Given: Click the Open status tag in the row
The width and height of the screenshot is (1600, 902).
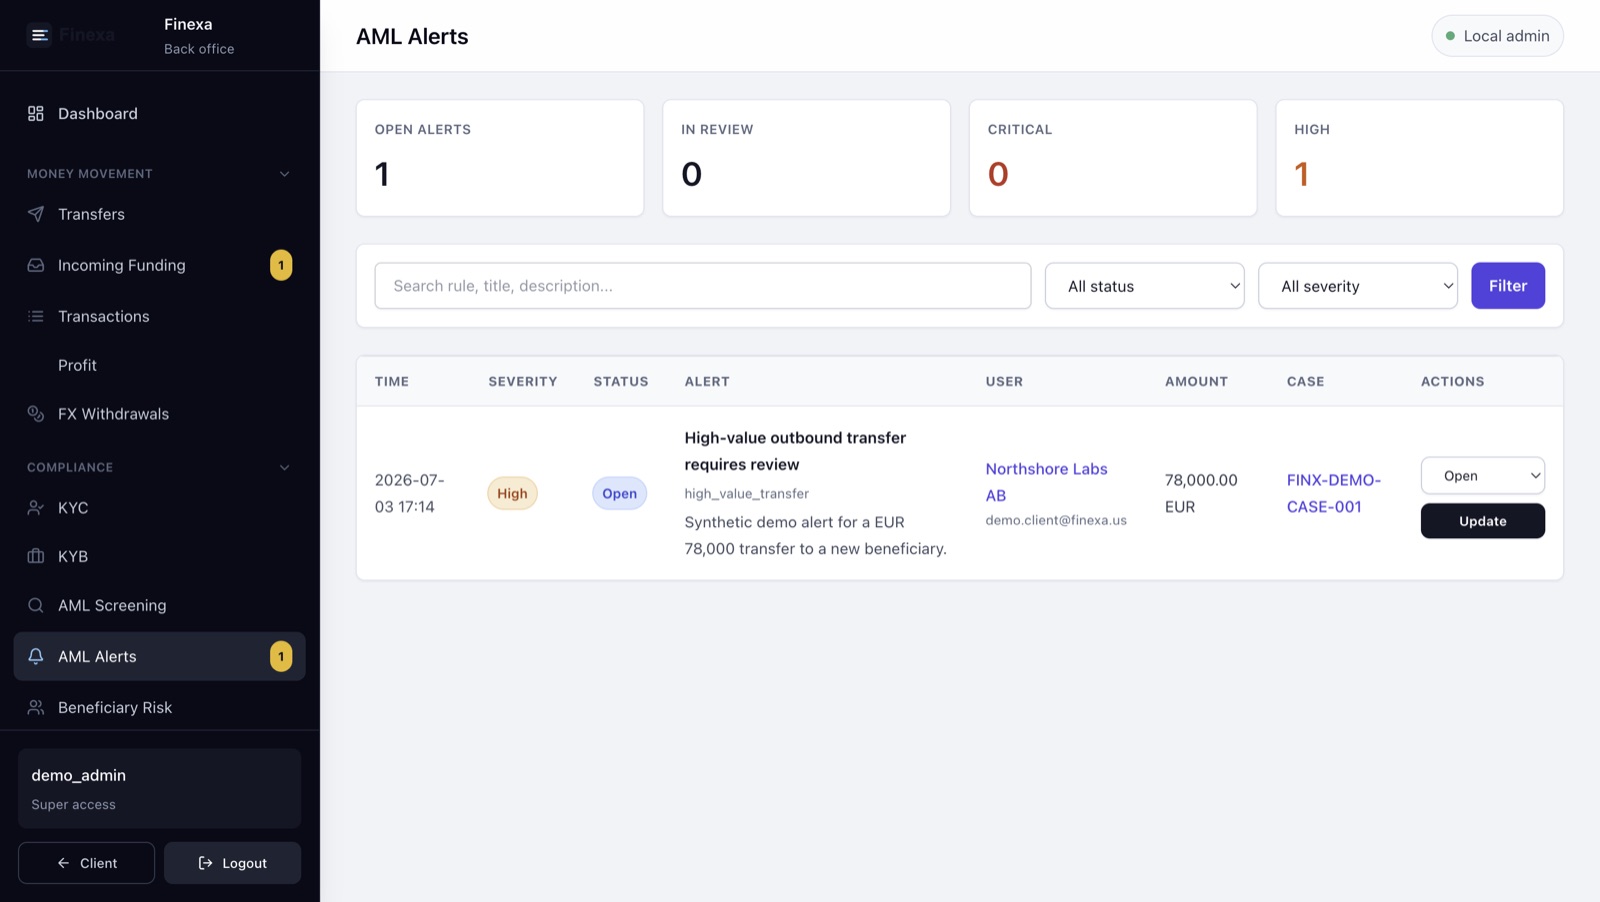Looking at the screenshot, I should pos(619,493).
